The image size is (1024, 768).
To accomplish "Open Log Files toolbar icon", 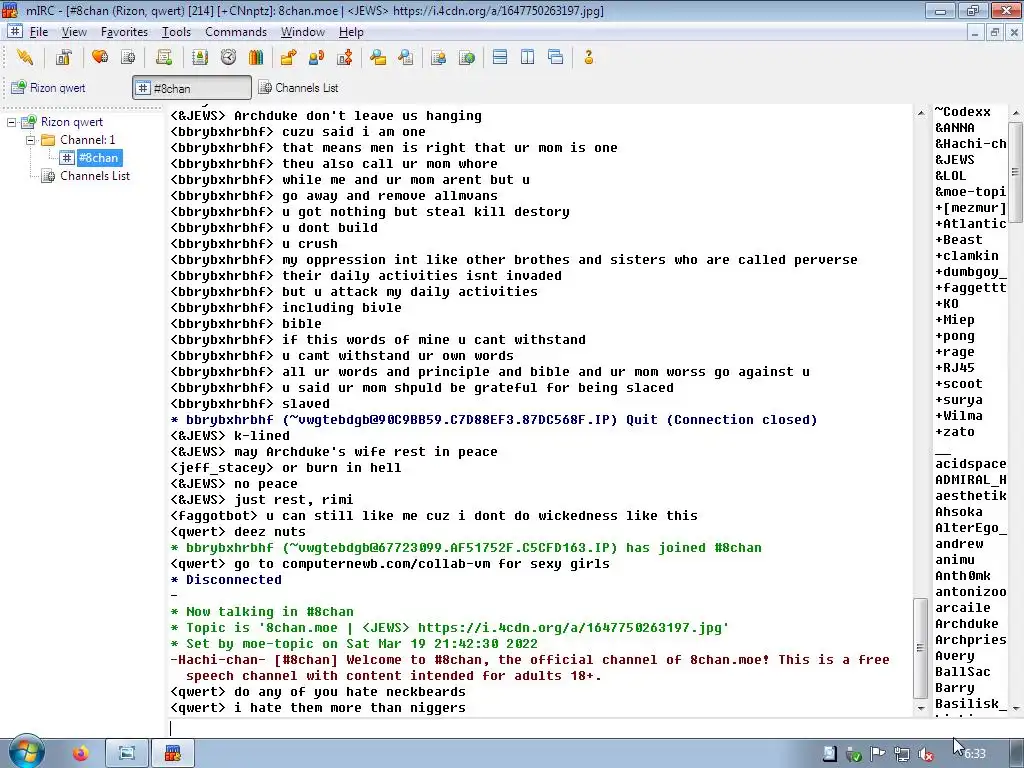I will [406, 57].
